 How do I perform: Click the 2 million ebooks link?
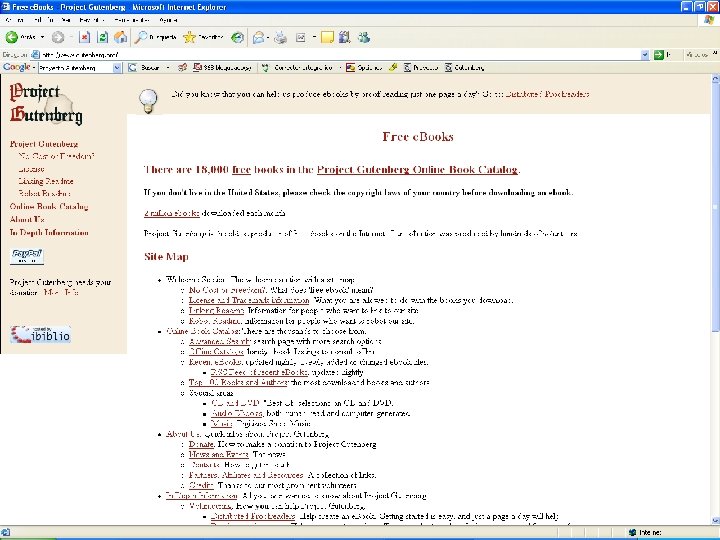click(x=171, y=213)
